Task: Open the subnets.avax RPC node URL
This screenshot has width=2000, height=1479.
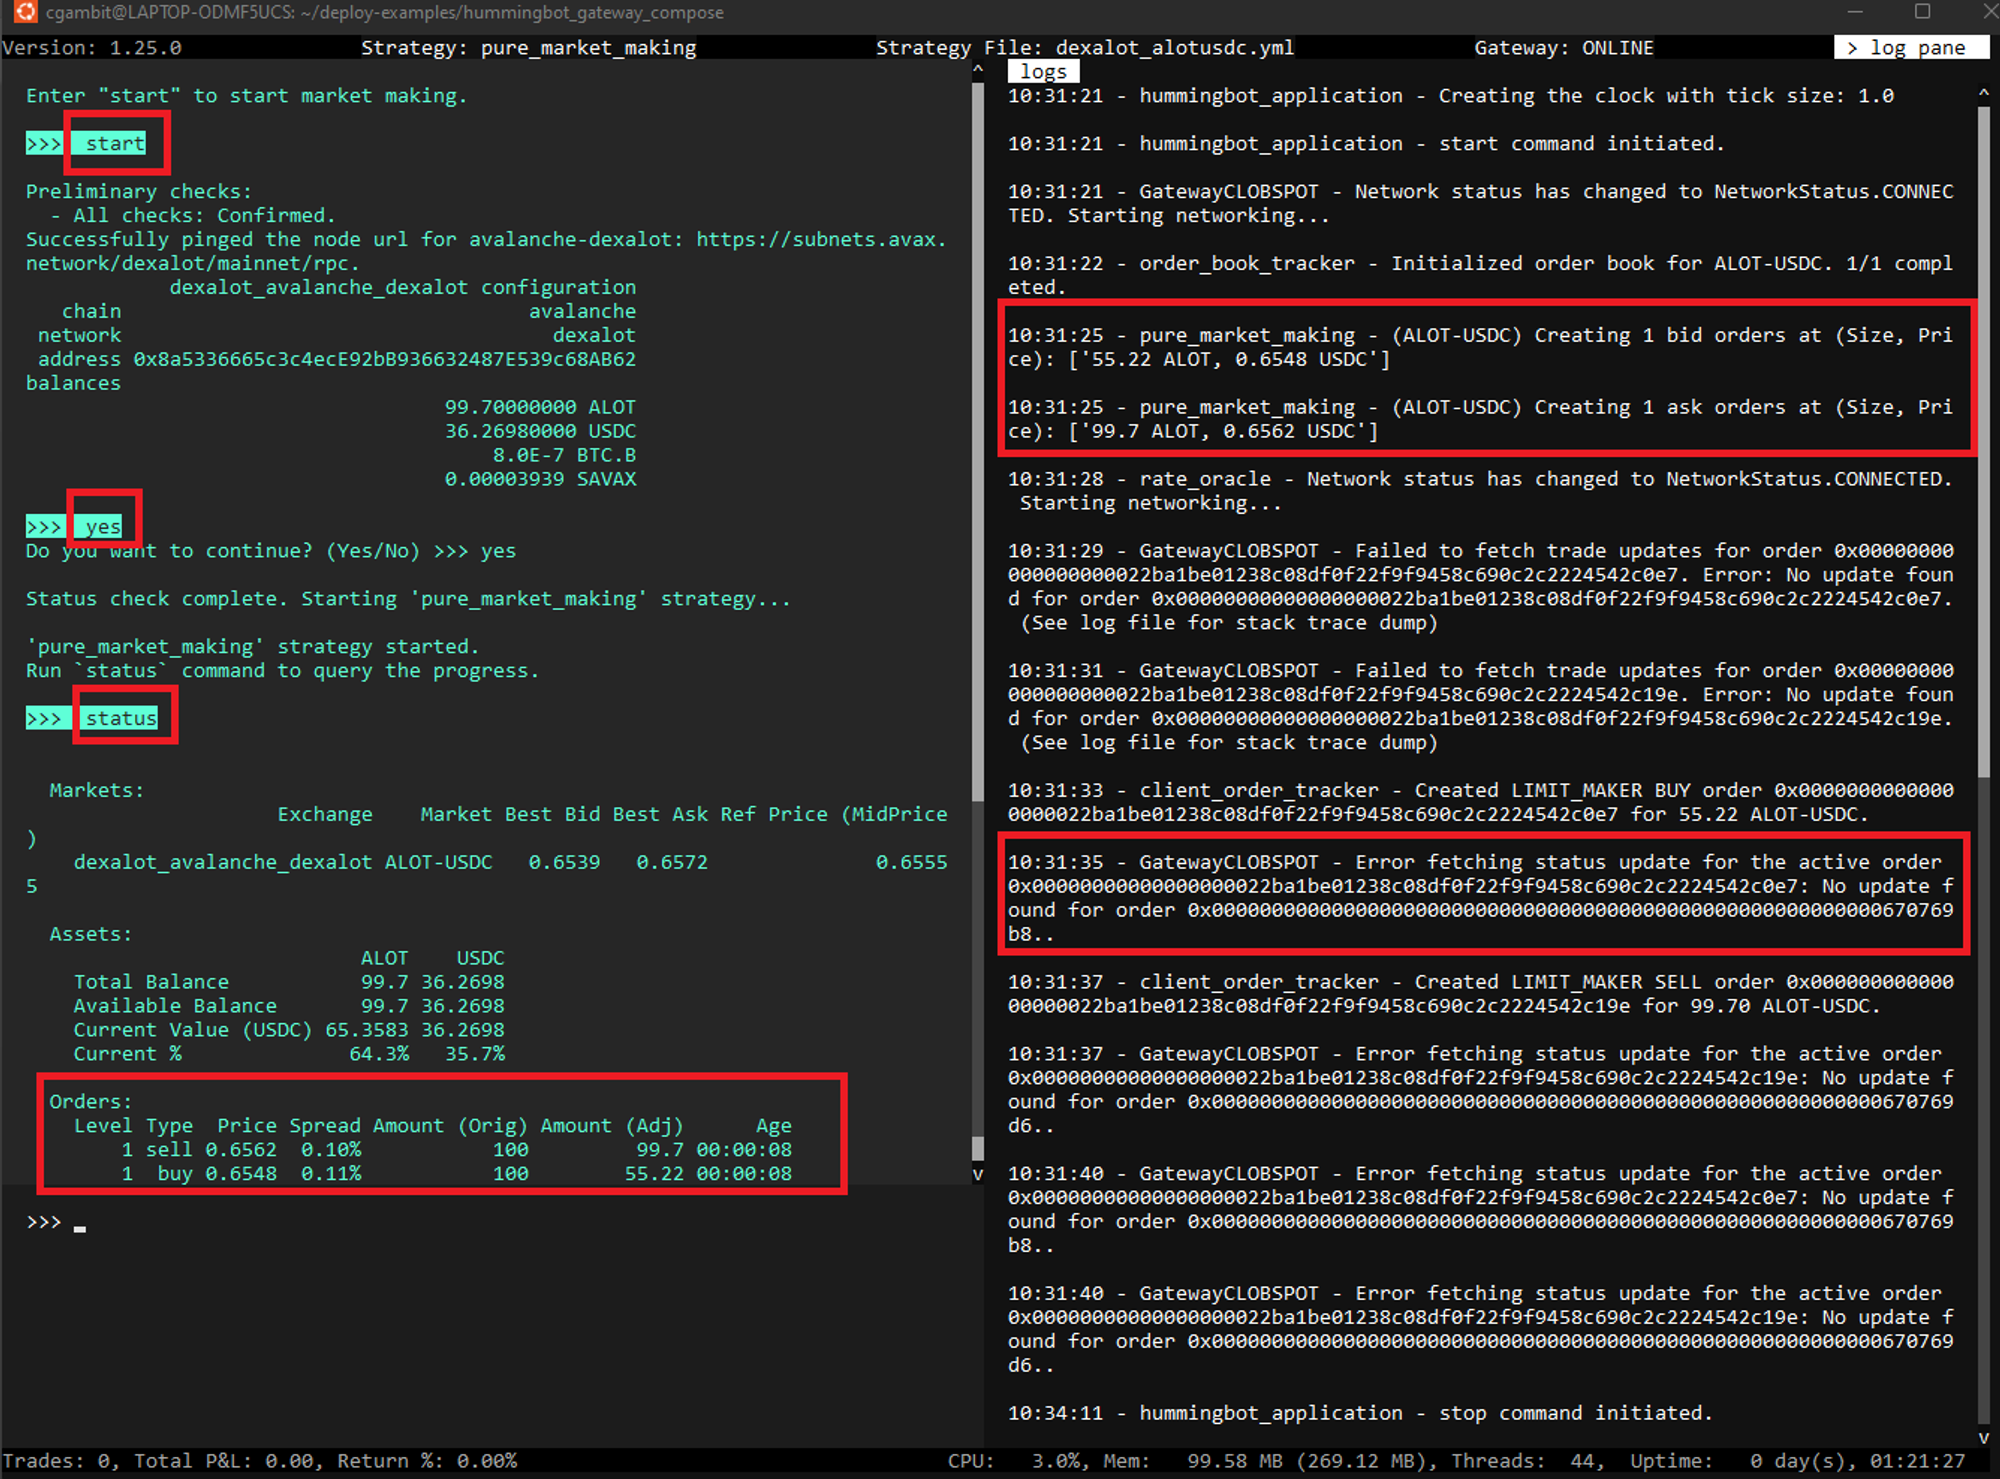Action: tap(820, 239)
